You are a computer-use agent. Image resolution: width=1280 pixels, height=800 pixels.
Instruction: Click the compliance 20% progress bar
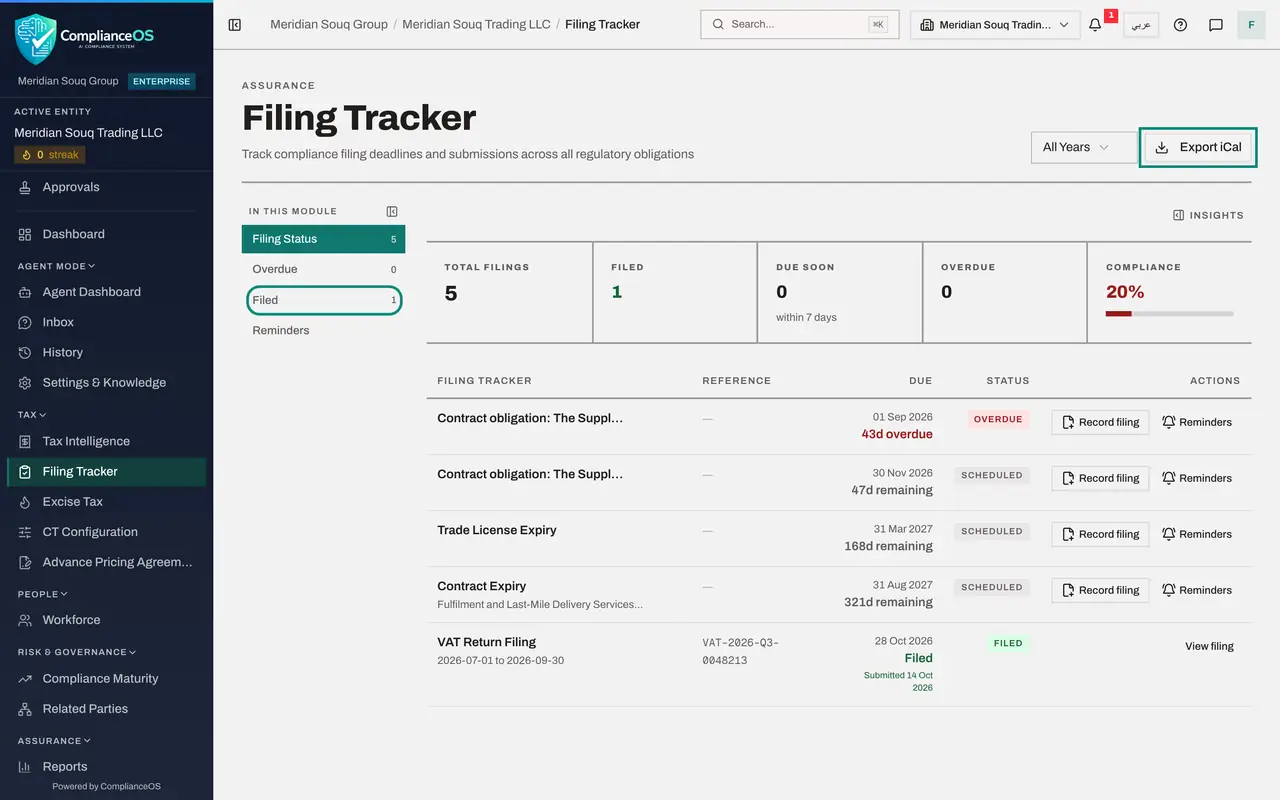tap(1170, 314)
